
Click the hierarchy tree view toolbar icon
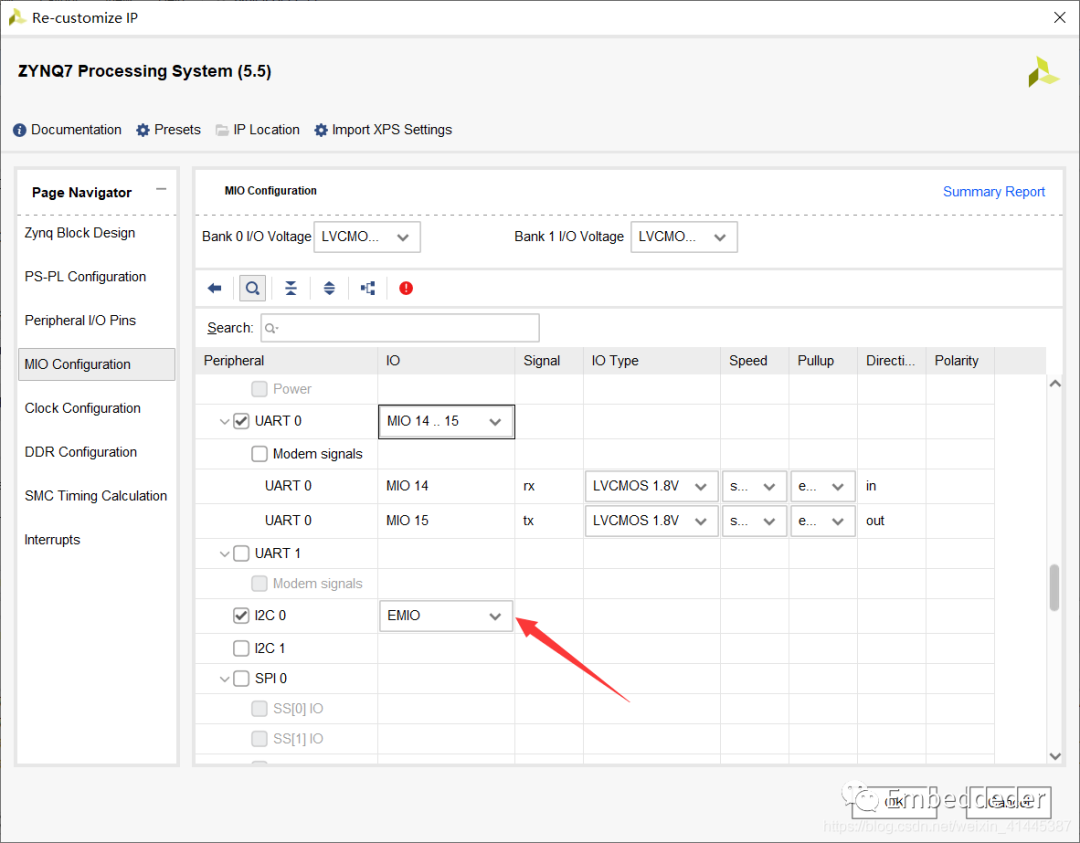(x=368, y=288)
